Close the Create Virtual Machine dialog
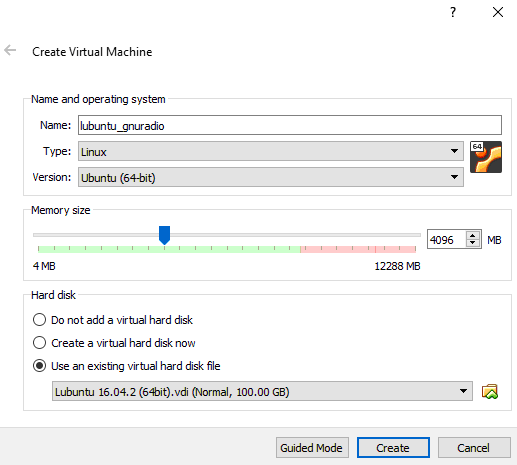The height and width of the screenshot is (465, 517). pos(498,12)
